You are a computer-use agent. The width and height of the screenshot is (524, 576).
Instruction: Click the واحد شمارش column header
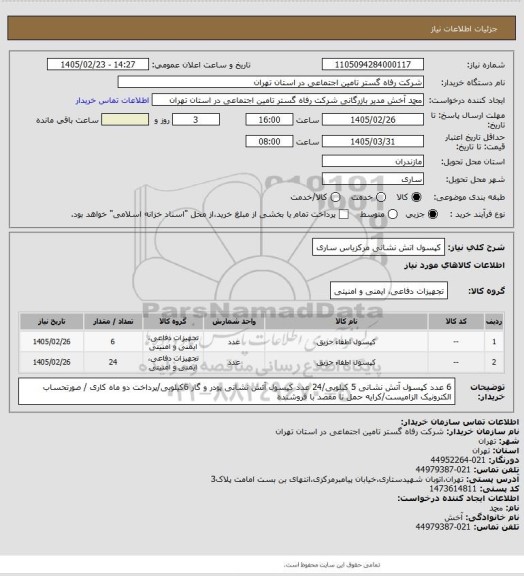click(x=234, y=322)
